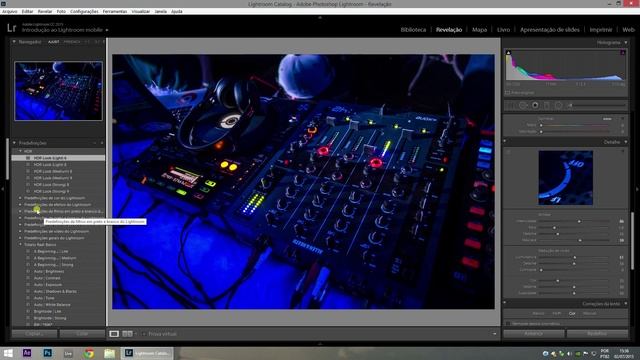Switch to the Biblioteca module

point(413,30)
